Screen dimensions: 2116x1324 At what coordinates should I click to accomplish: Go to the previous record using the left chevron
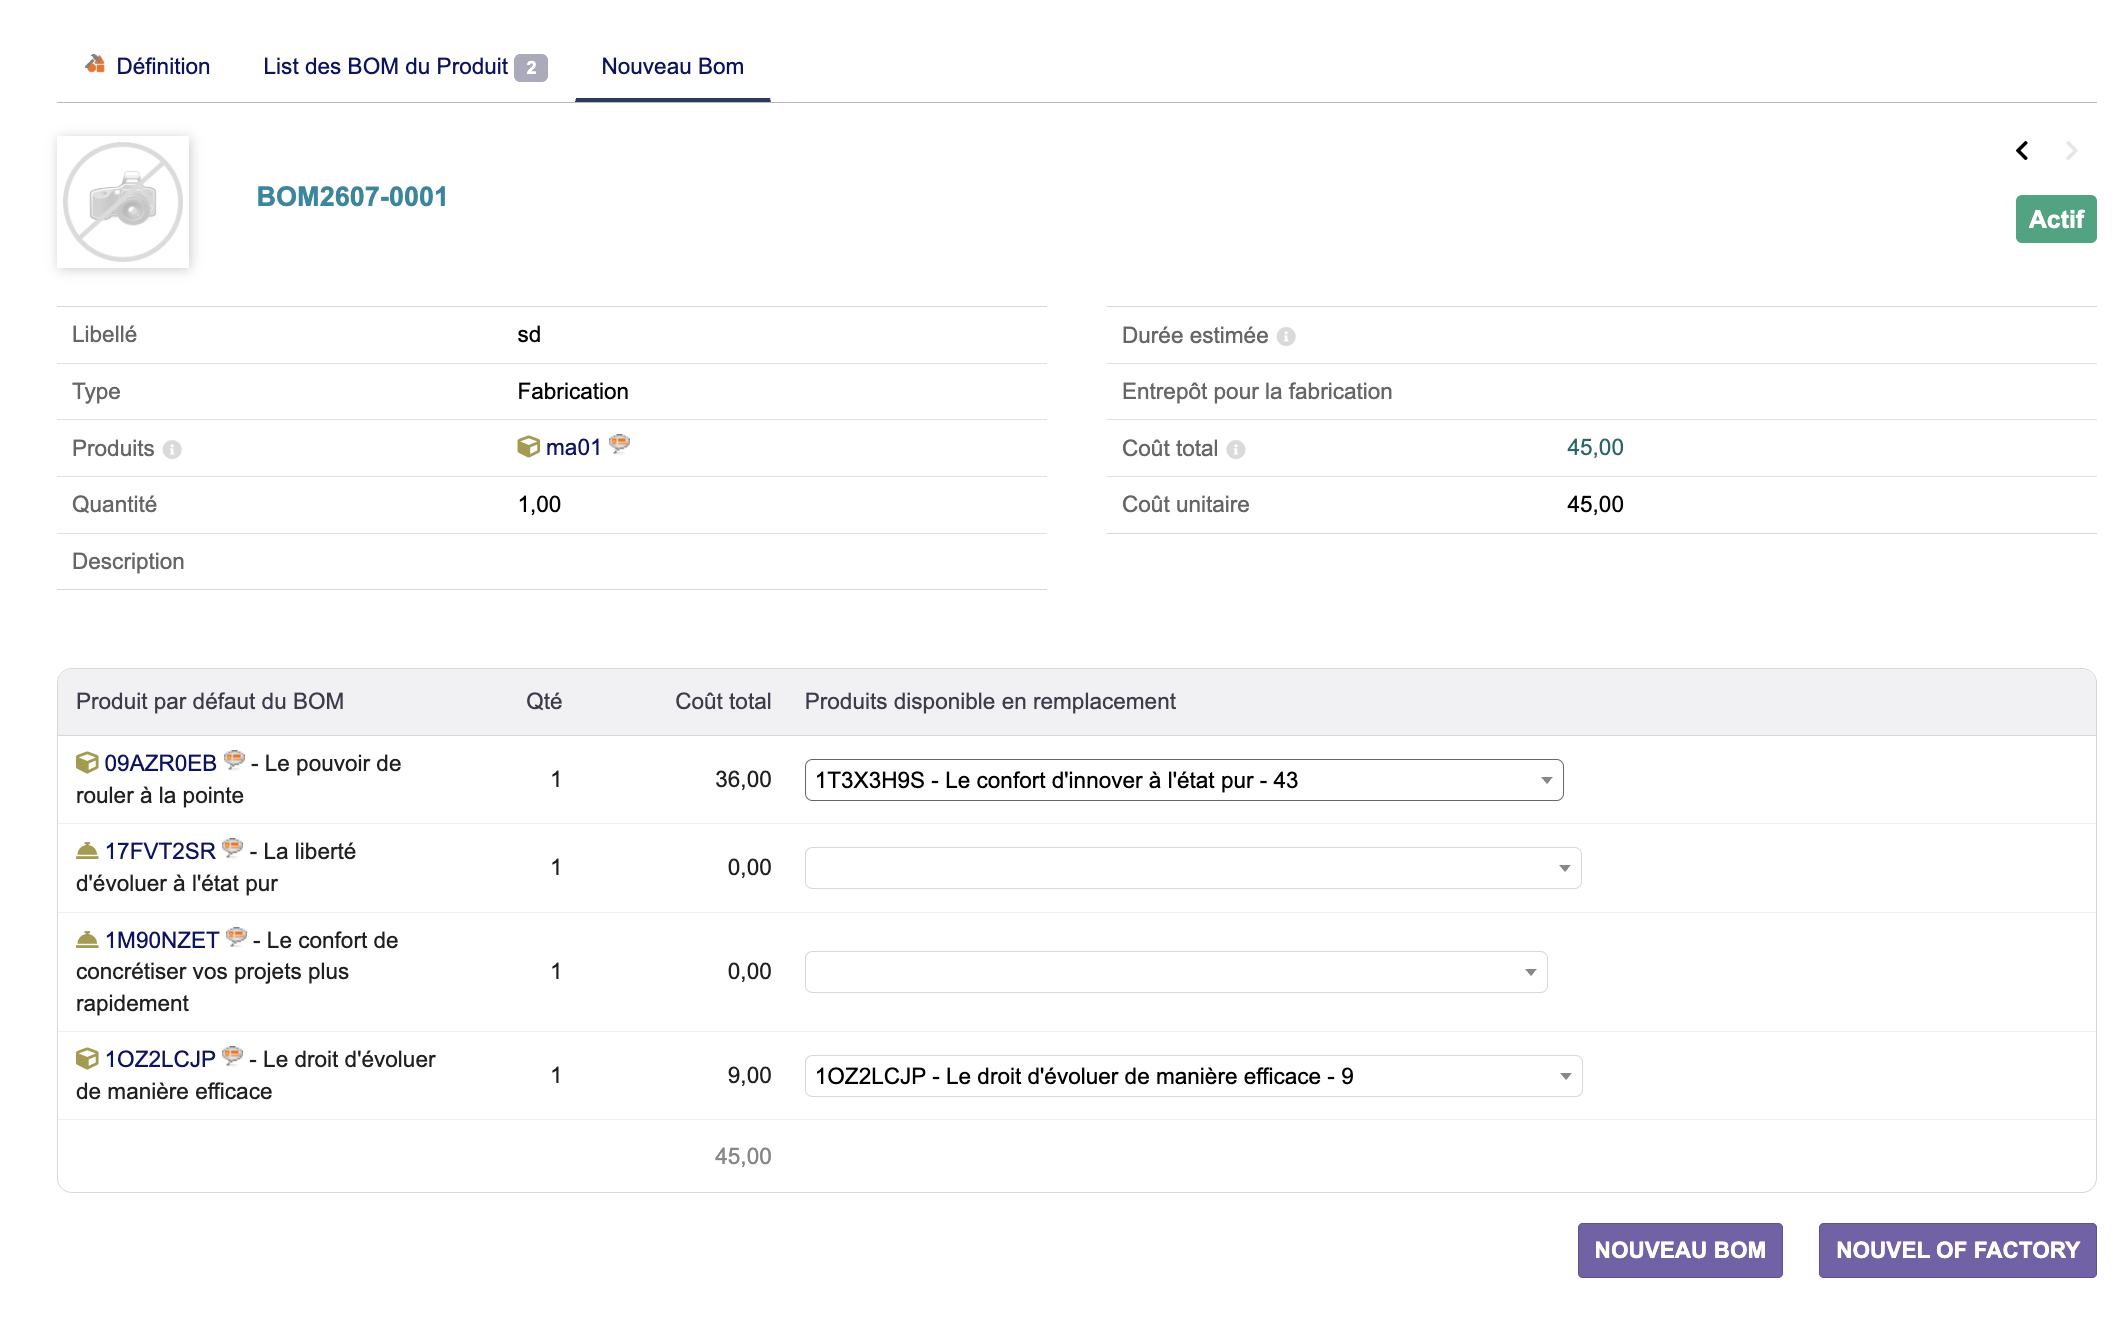tap(2022, 150)
